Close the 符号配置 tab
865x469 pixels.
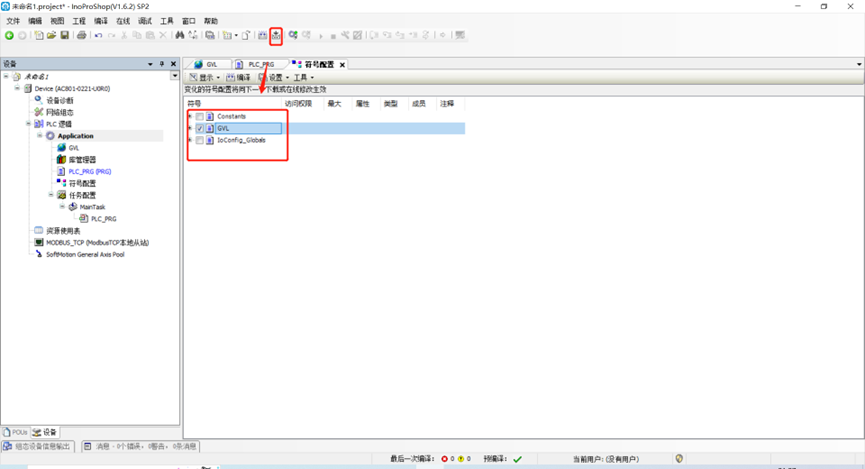point(343,65)
